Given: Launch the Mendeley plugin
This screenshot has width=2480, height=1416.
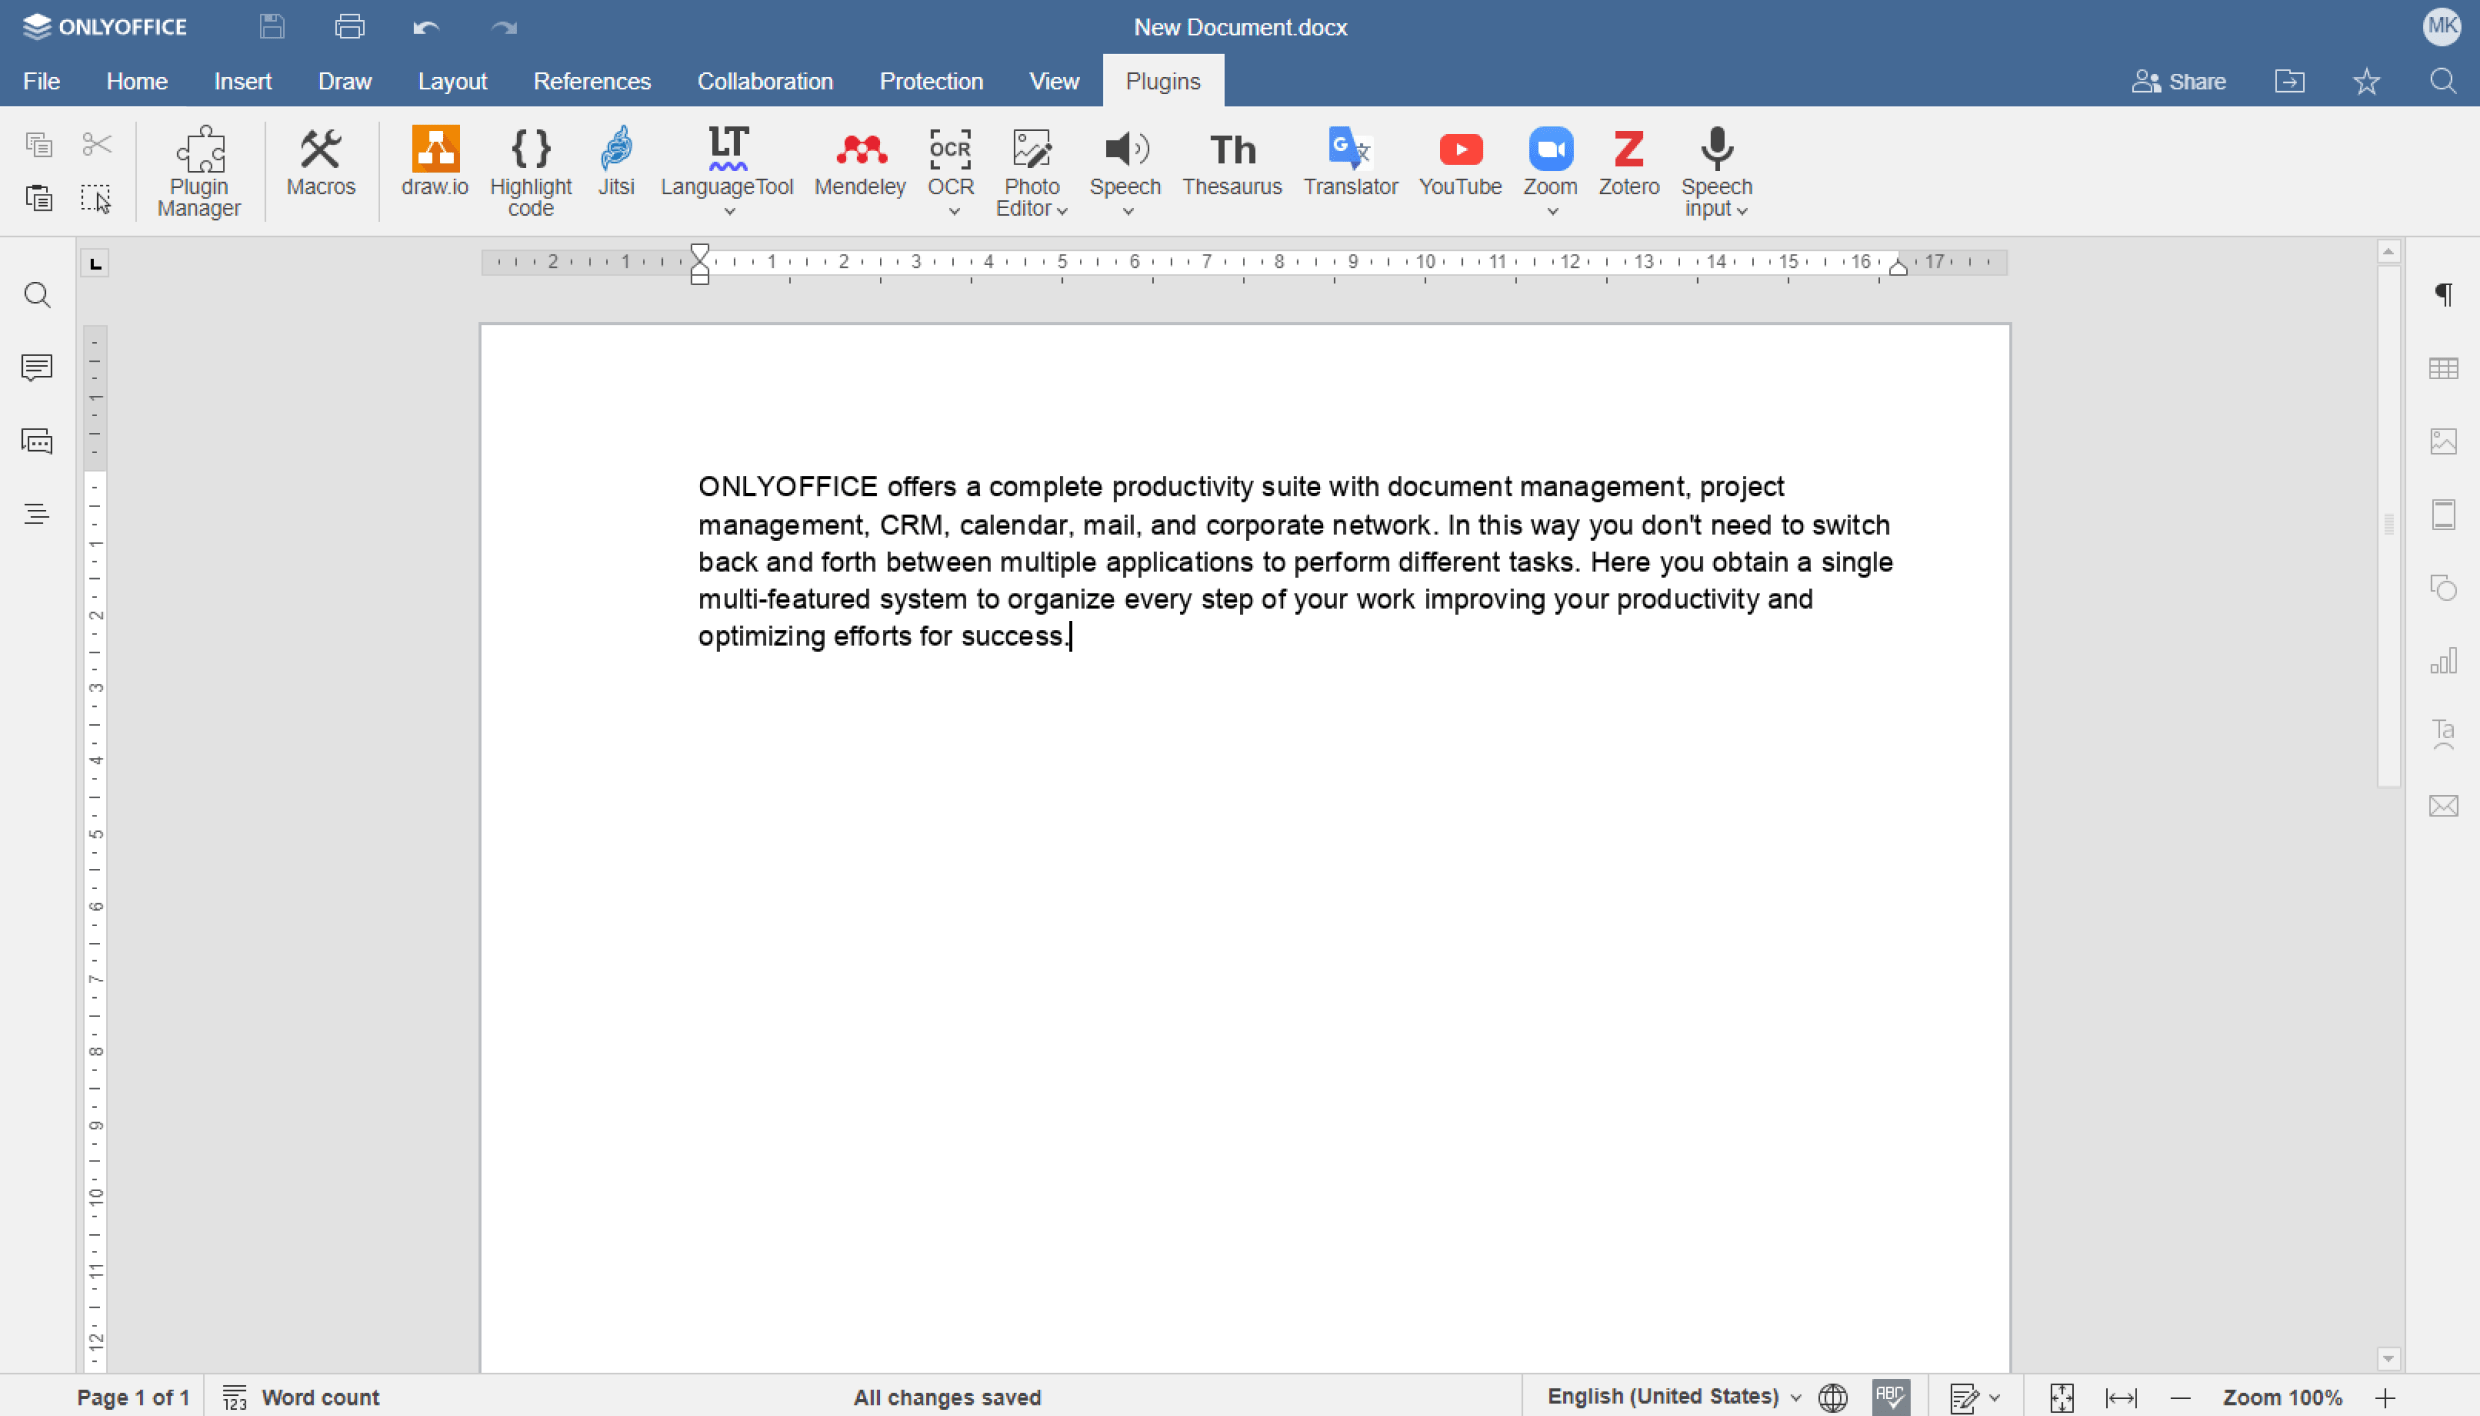Looking at the screenshot, I should (x=859, y=161).
